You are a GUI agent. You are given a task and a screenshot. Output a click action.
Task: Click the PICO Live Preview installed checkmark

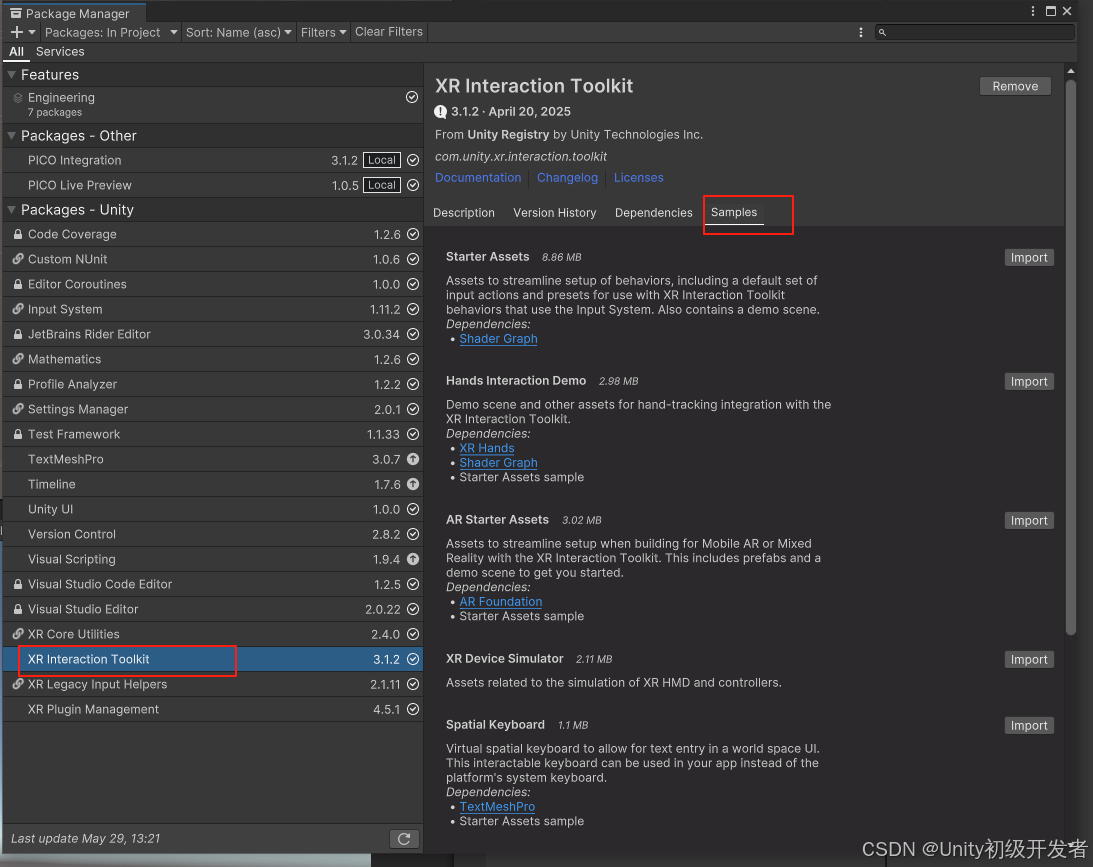tap(413, 185)
